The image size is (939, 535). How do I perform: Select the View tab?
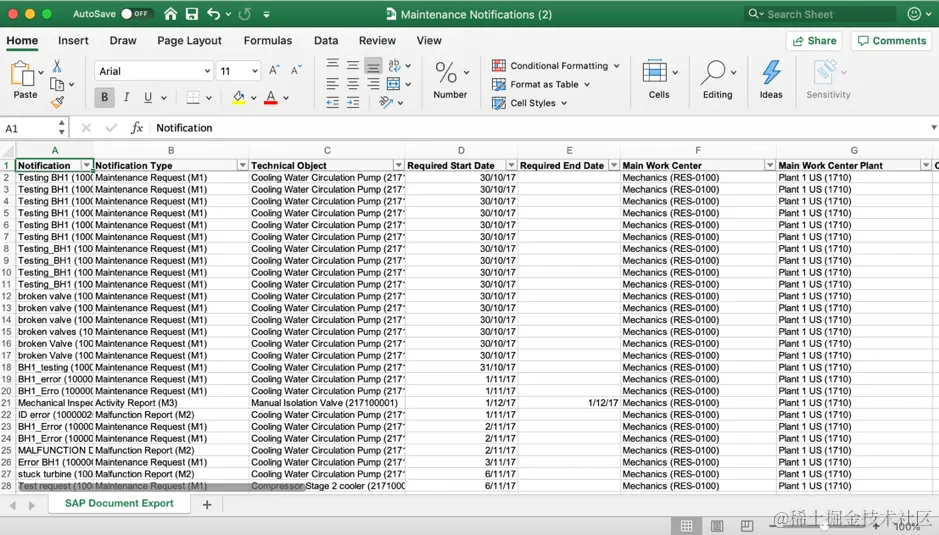point(429,41)
